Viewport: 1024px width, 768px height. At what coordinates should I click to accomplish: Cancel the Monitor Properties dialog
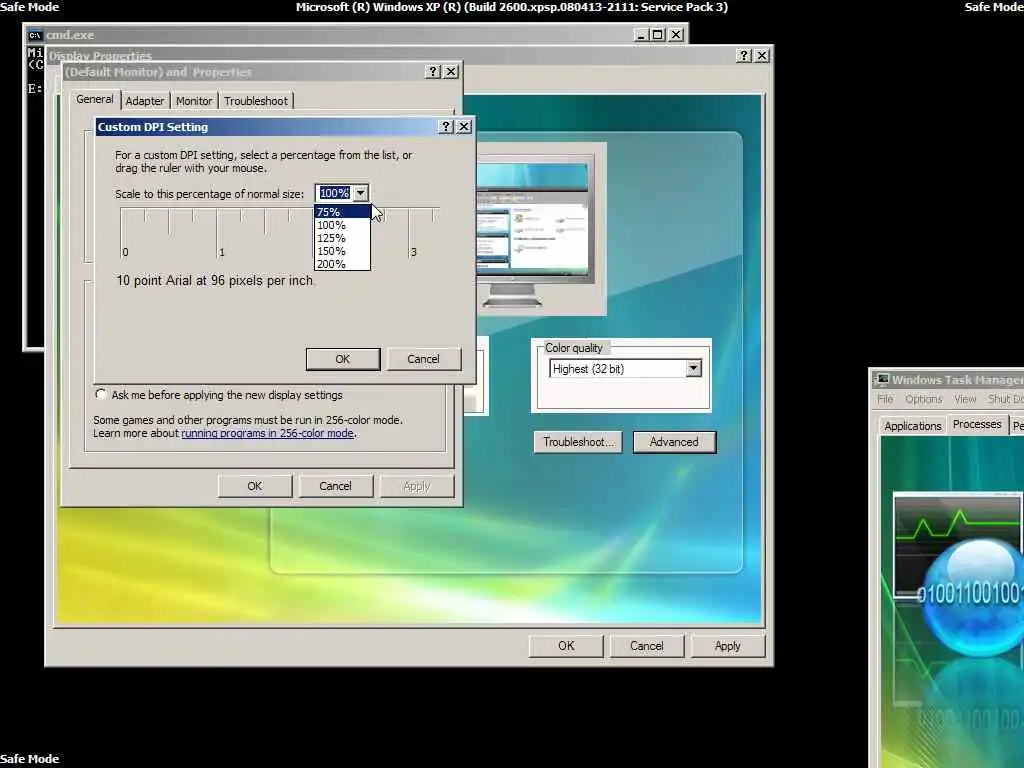[336, 486]
